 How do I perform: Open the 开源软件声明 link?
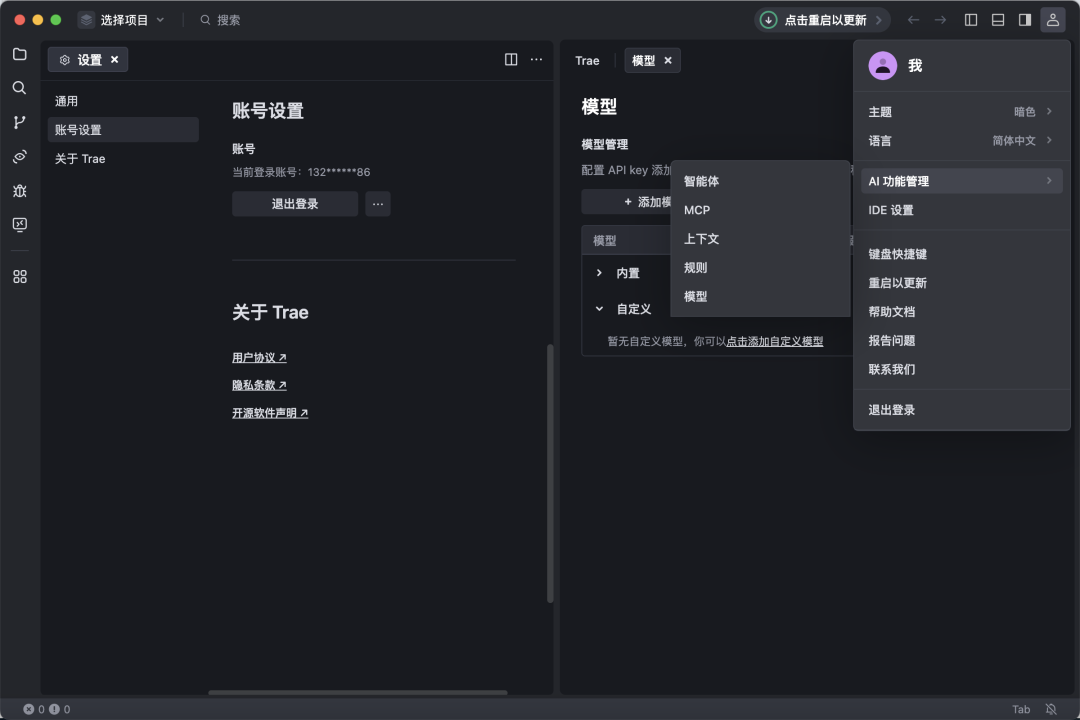[270, 413]
